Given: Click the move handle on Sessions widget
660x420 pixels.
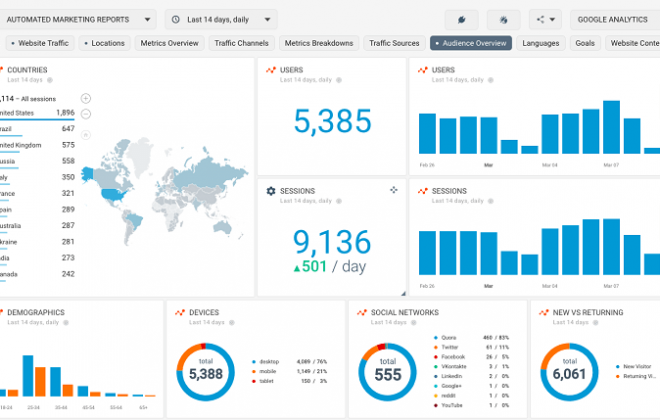Looking at the screenshot, I should coord(393,190).
